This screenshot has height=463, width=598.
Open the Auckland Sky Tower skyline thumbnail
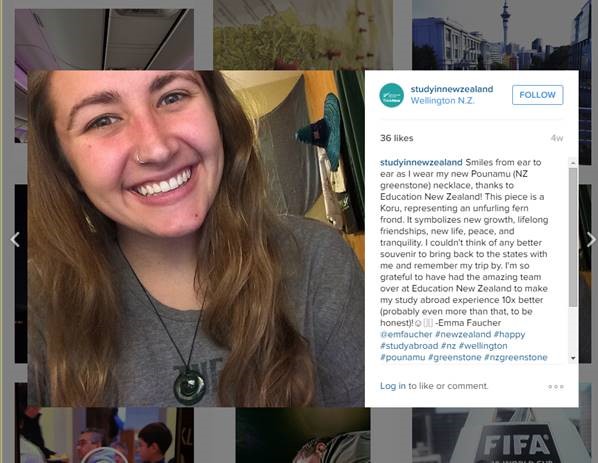tap(502, 35)
